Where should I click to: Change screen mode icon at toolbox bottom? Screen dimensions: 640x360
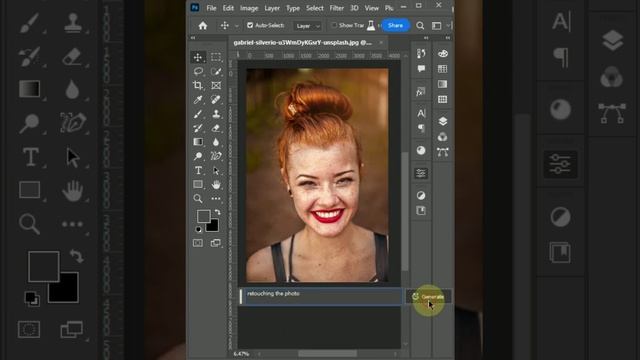click(x=216, y=243)
